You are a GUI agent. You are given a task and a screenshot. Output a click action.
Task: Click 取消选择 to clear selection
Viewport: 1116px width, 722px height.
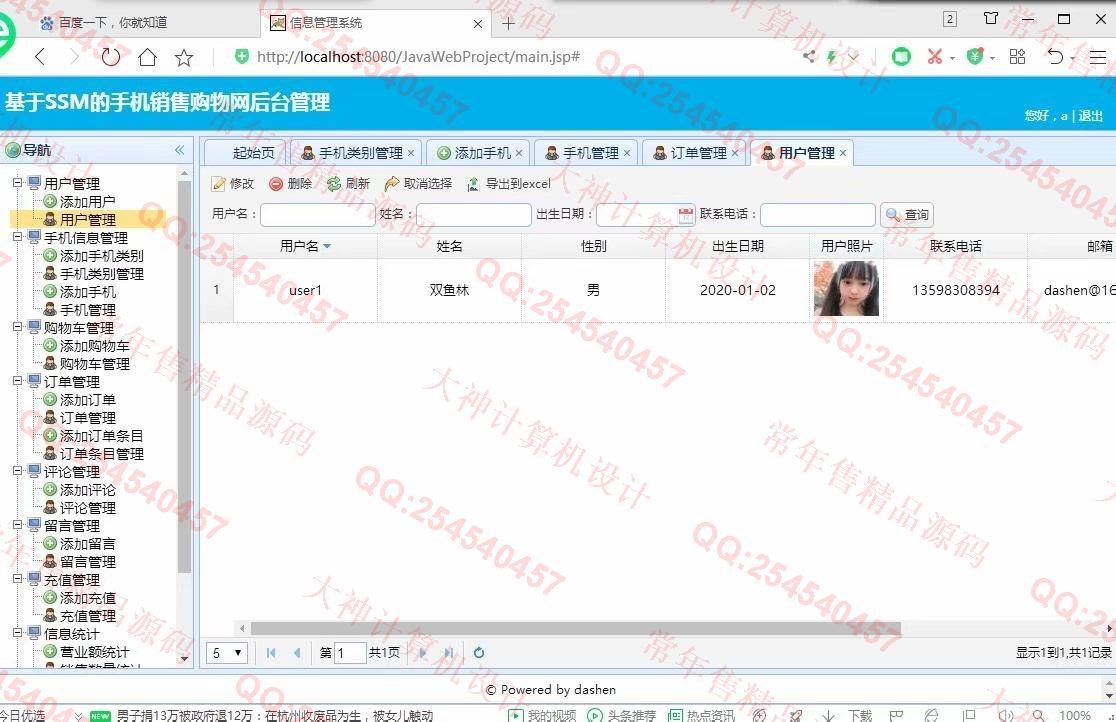pos(418,184)
